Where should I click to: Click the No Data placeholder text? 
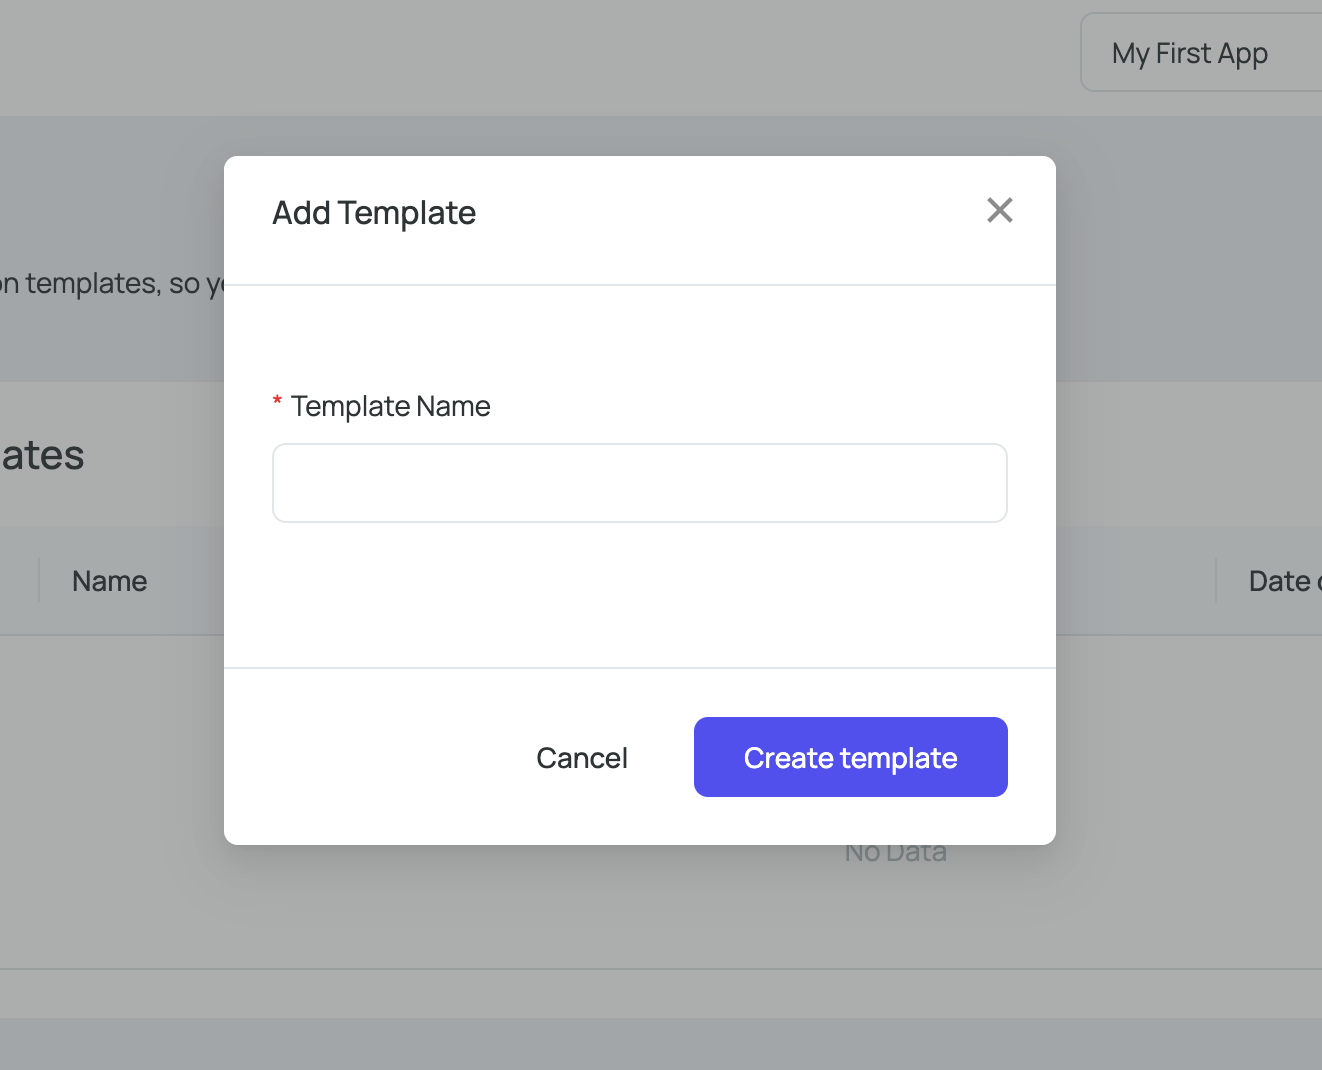click(896, 854)
